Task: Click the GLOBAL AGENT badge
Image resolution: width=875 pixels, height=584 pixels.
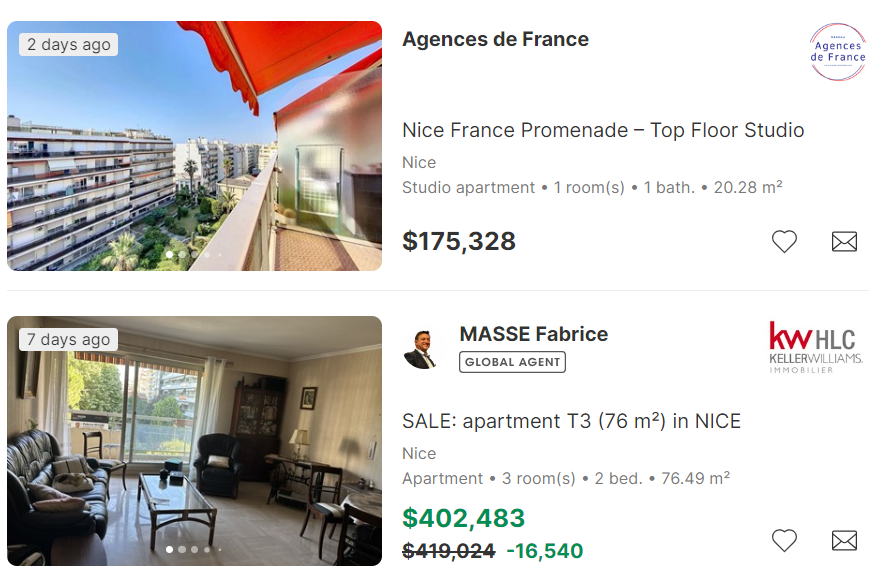Action: click(512, 362)
